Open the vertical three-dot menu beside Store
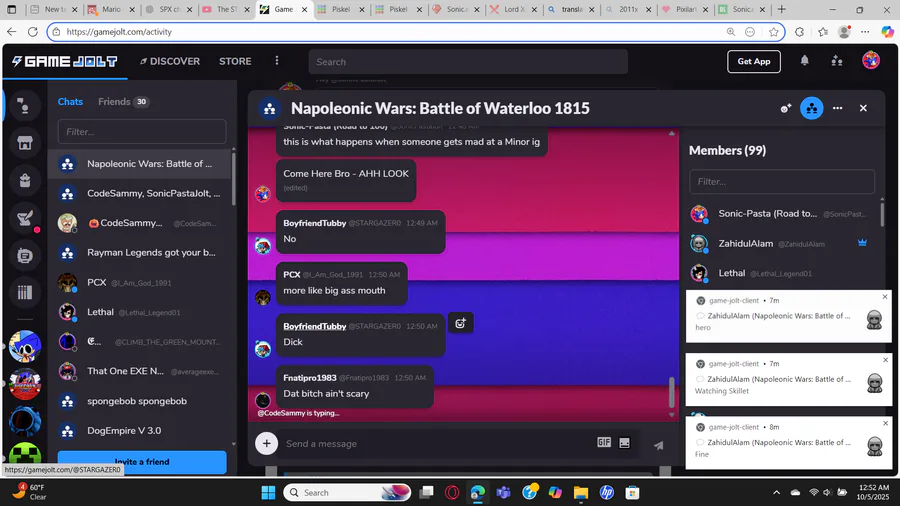This screenshot has height=506, width=900. 277,61
